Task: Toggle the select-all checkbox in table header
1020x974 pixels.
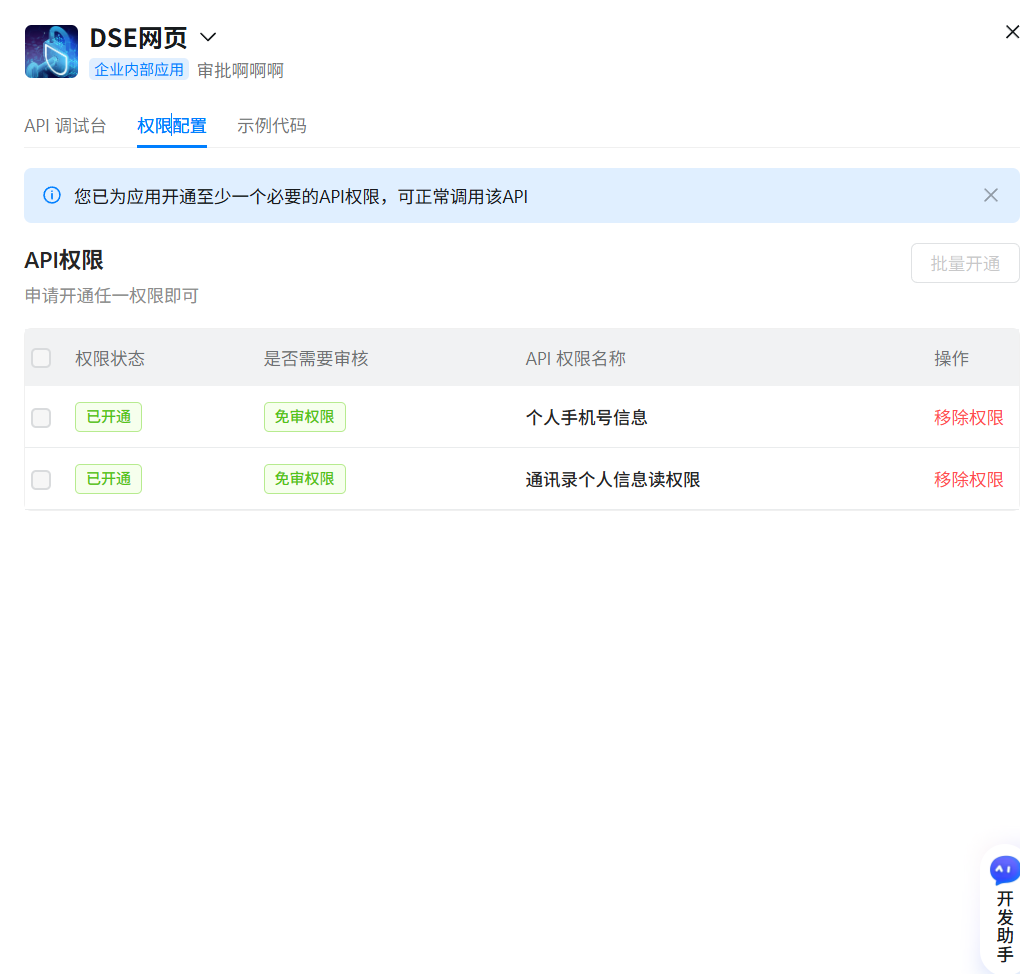Action: point(41,358)
